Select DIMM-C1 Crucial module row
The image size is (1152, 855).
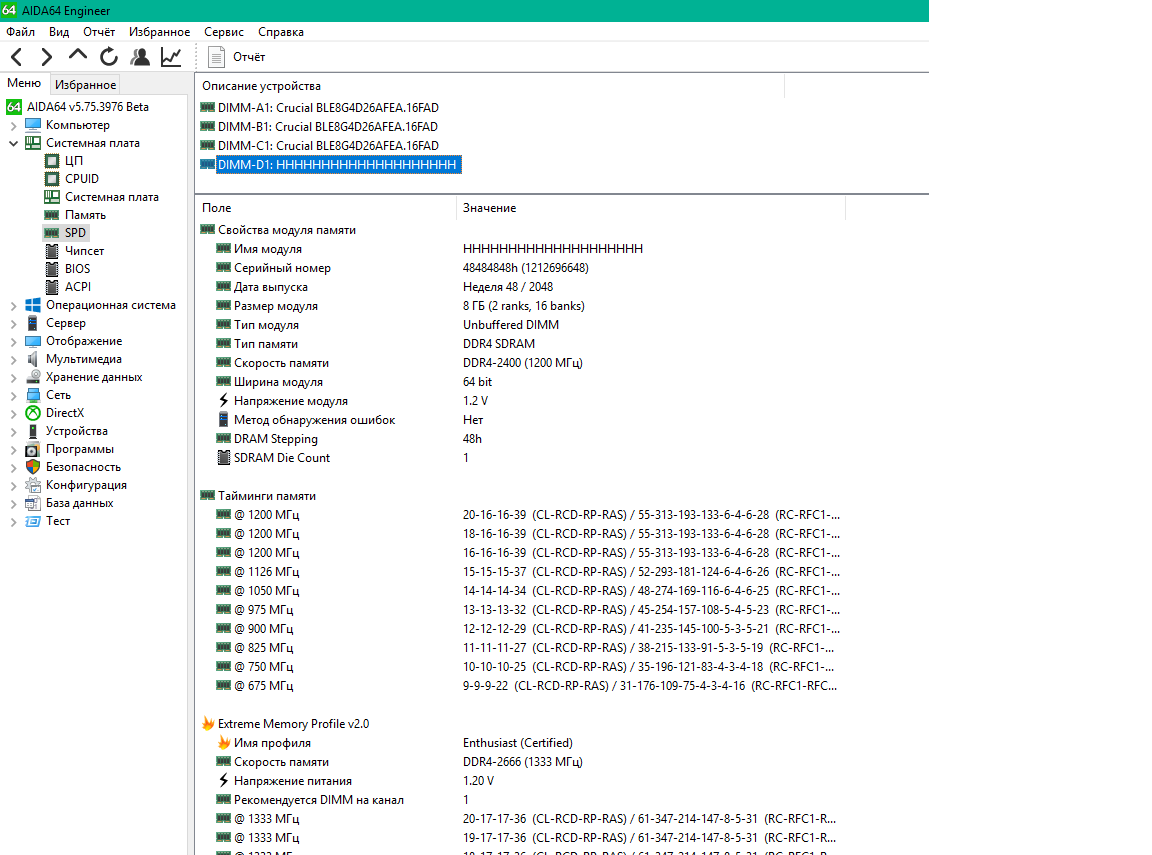coord(328,145)
